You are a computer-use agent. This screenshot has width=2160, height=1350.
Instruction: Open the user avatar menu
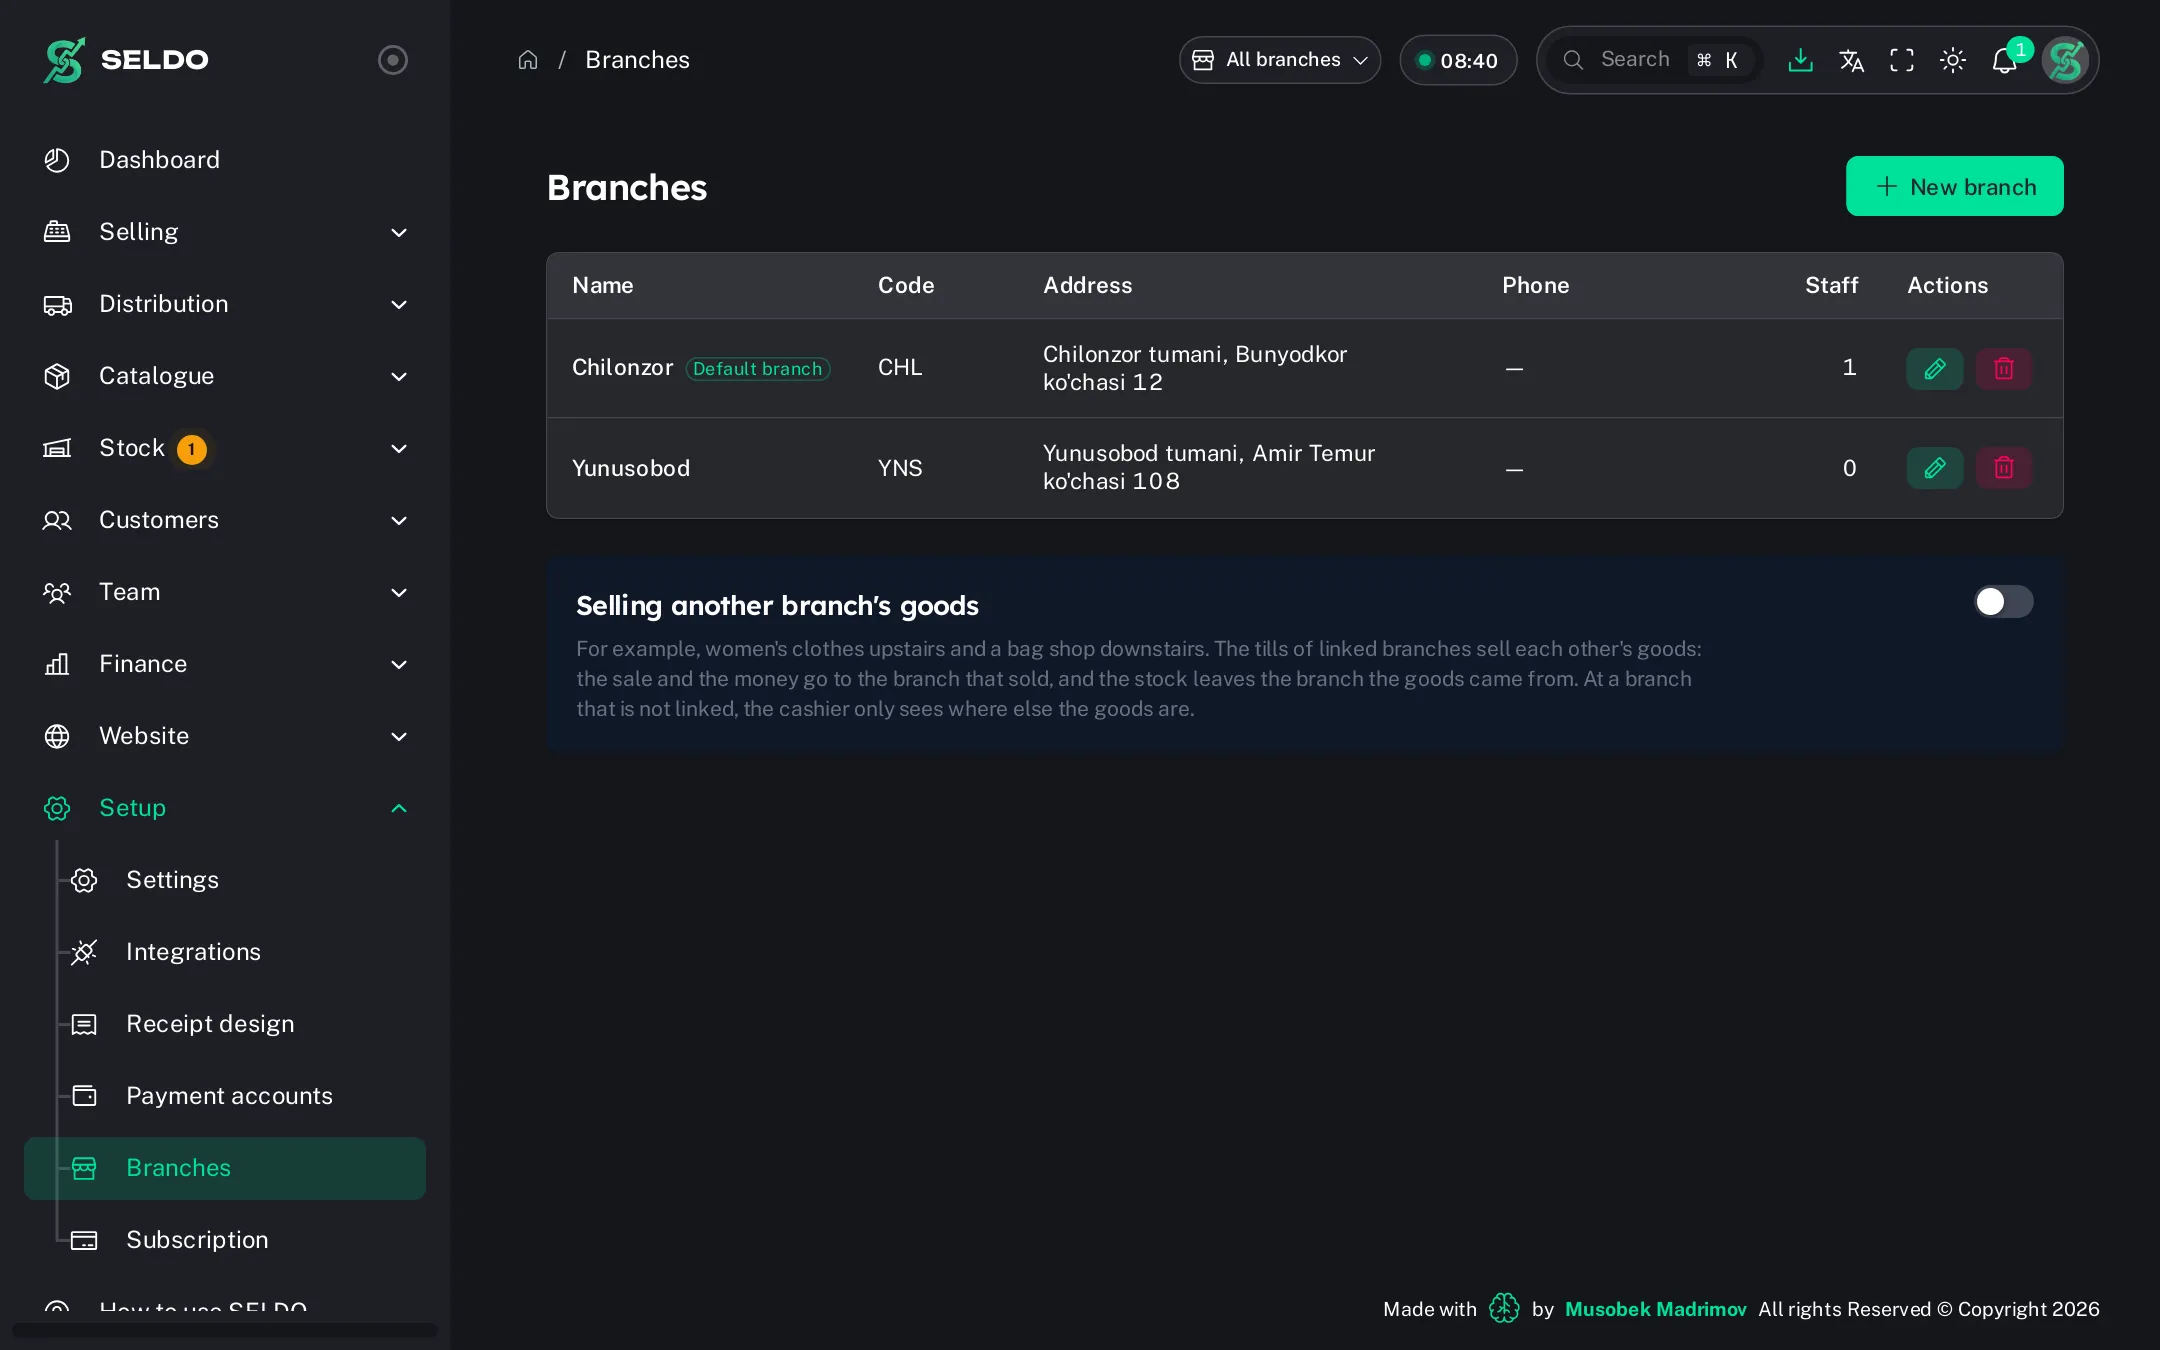[2066, 60]
